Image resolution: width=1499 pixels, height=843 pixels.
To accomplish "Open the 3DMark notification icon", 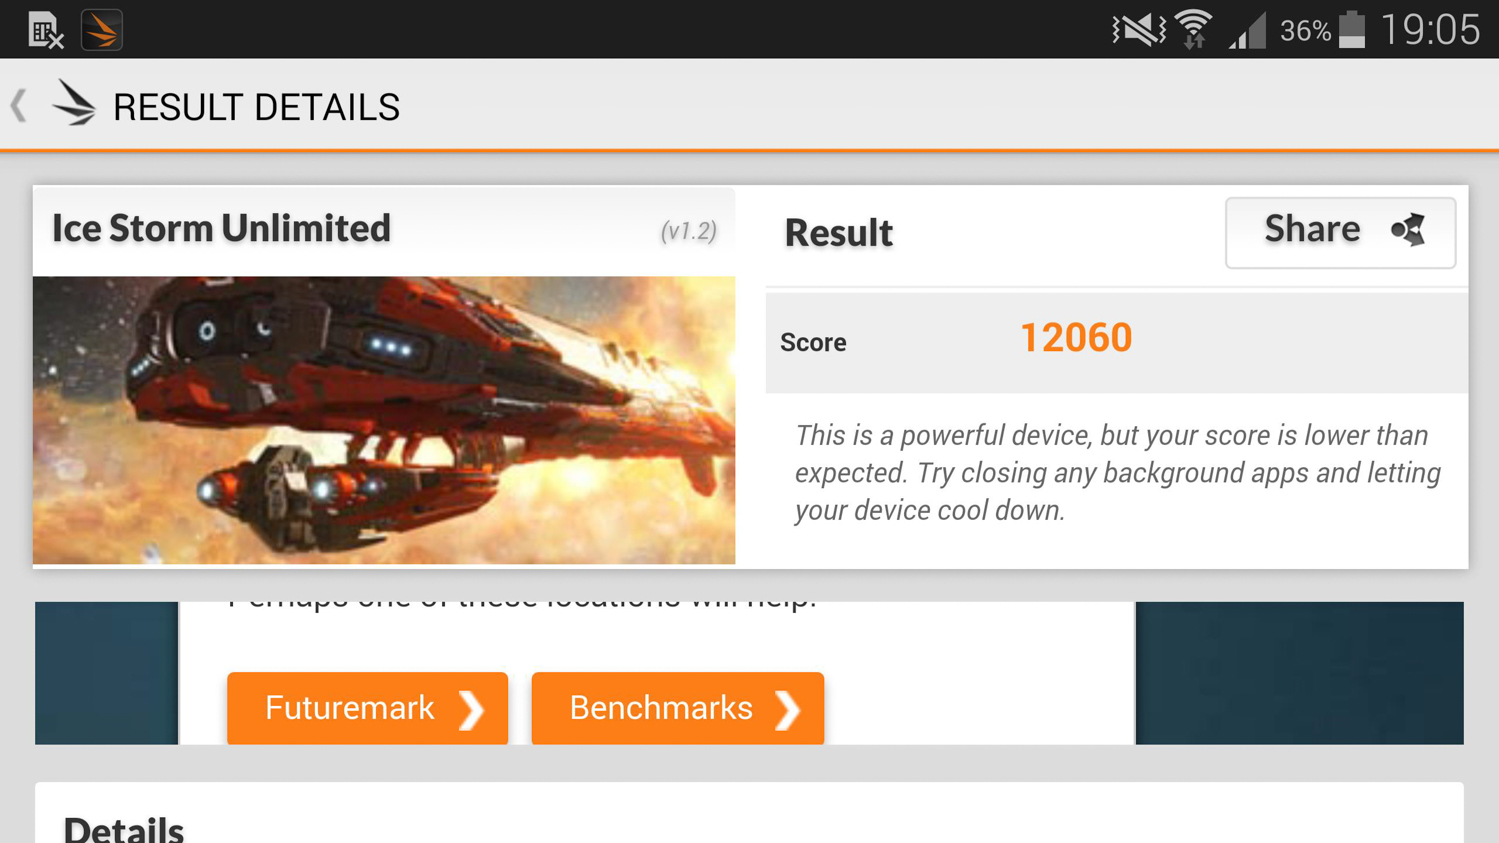I will pos(101,30).
